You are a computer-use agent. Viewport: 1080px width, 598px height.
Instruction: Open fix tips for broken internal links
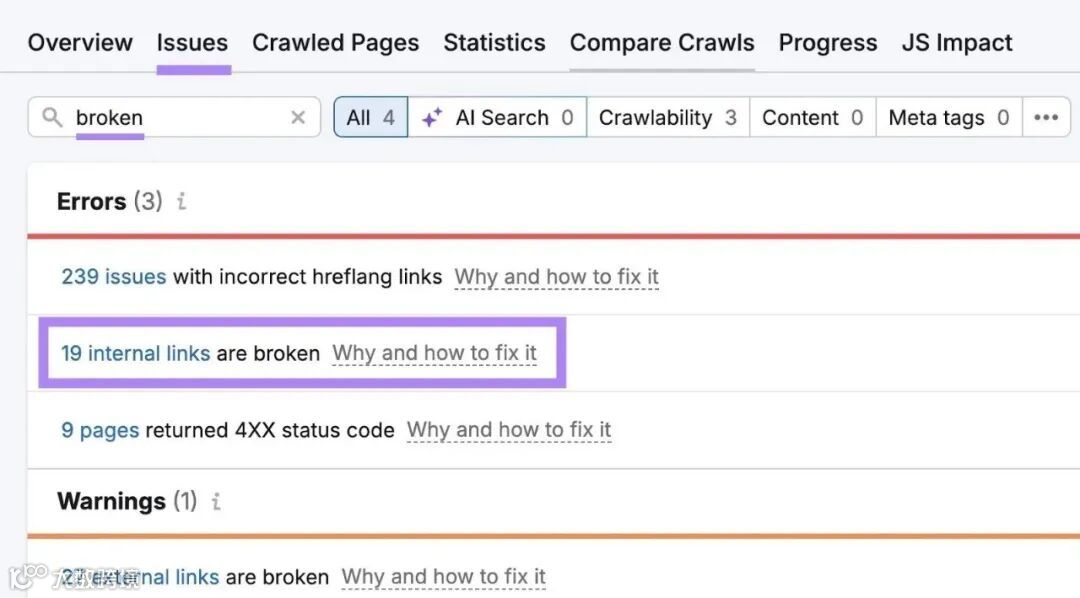pyautogui.click(x=434, y=353)
